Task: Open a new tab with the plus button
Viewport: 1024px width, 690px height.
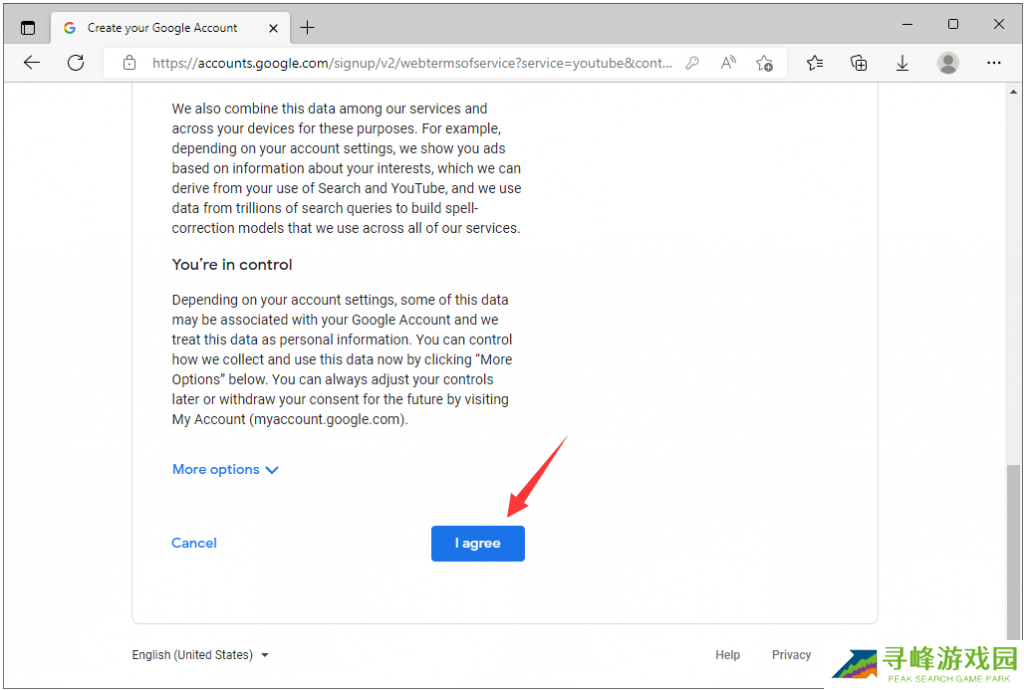Action: 307,28
